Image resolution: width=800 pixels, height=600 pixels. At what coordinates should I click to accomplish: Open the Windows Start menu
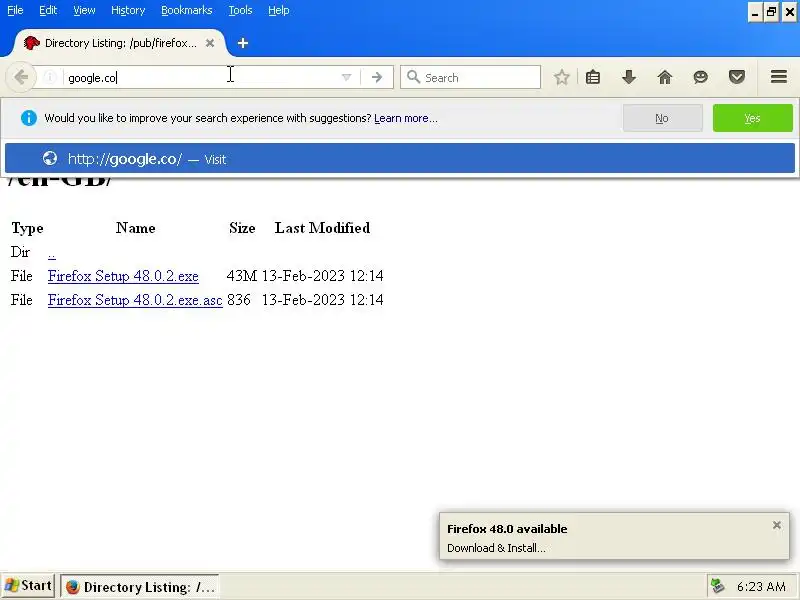tap(28, 586)
